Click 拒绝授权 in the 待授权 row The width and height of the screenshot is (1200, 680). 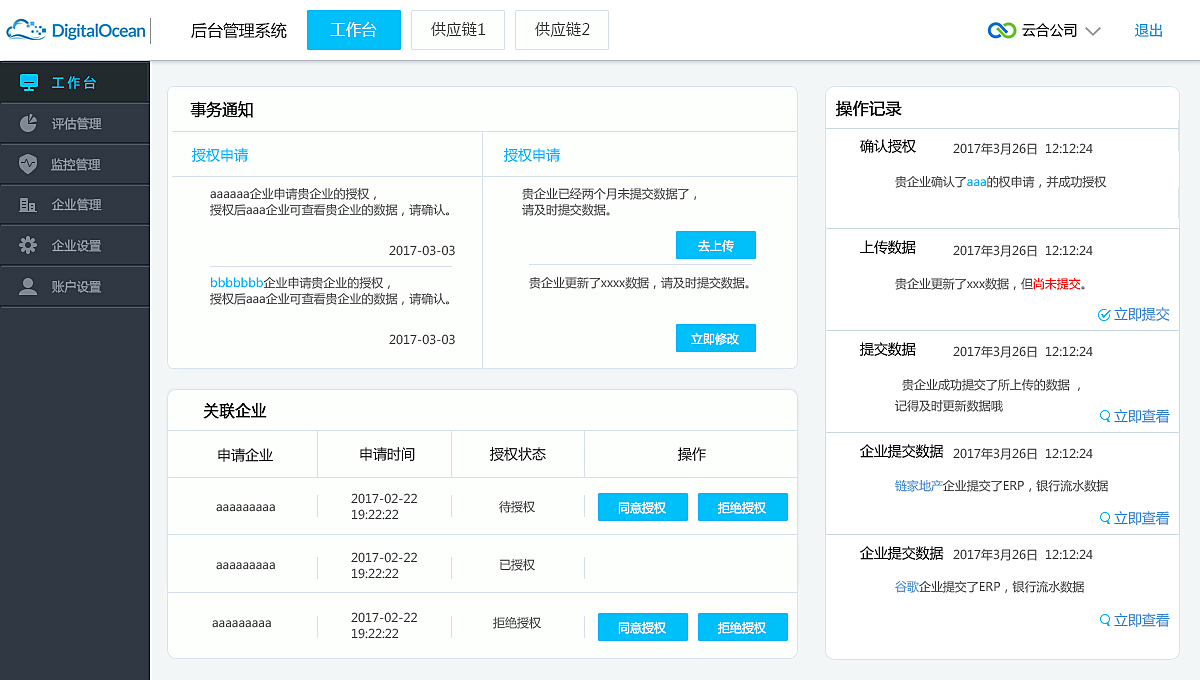pos(743,507)
